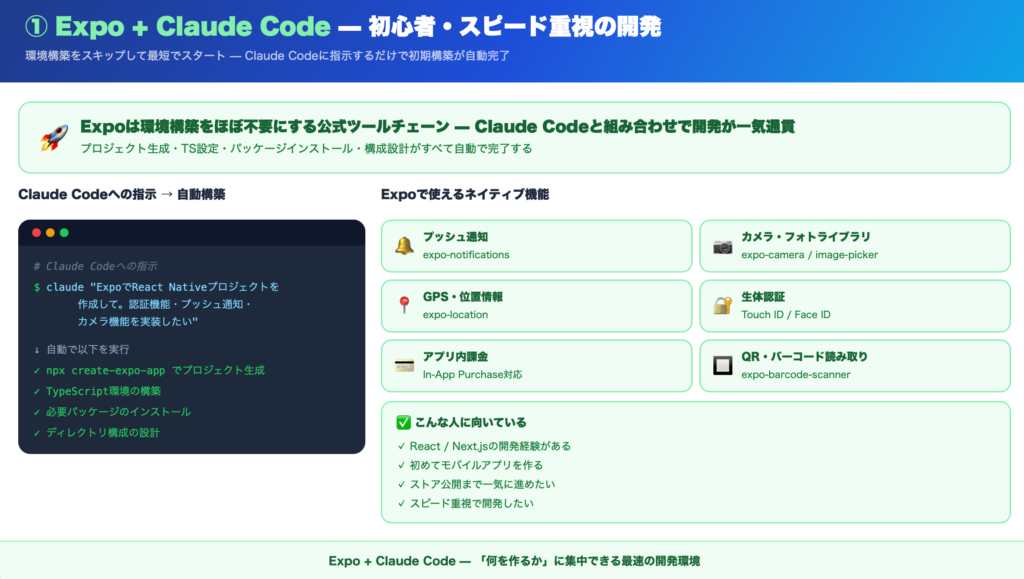Screen dimensions: 1024x579
Task: Click the yellow dot in terminal title bar
Action: pos(51,233)
